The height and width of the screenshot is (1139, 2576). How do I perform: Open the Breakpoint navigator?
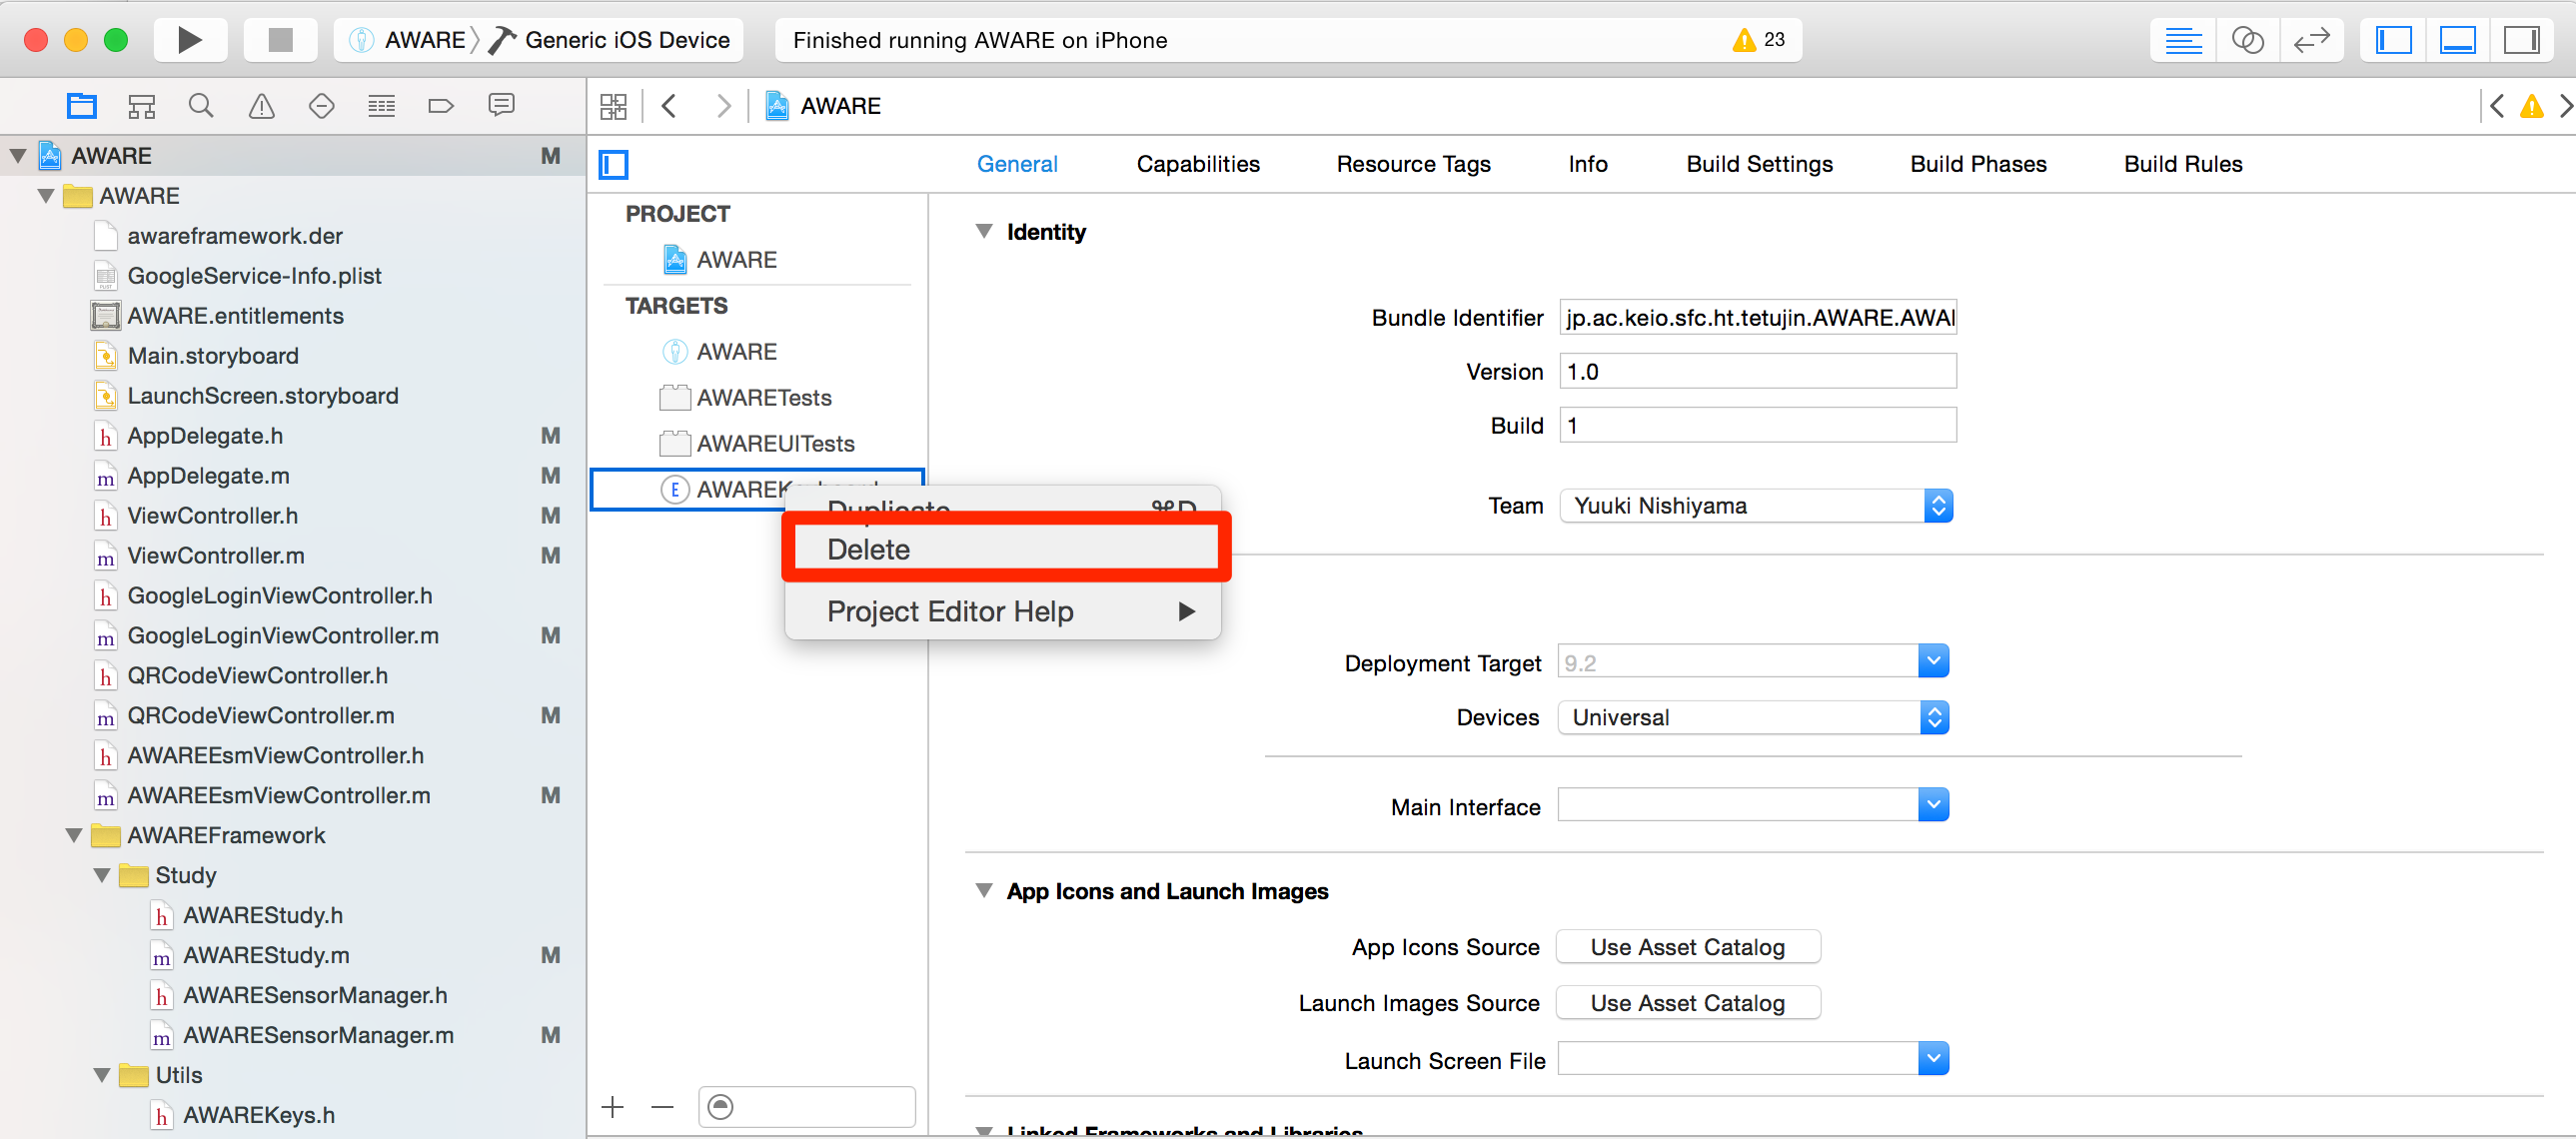tap(441, 106)
